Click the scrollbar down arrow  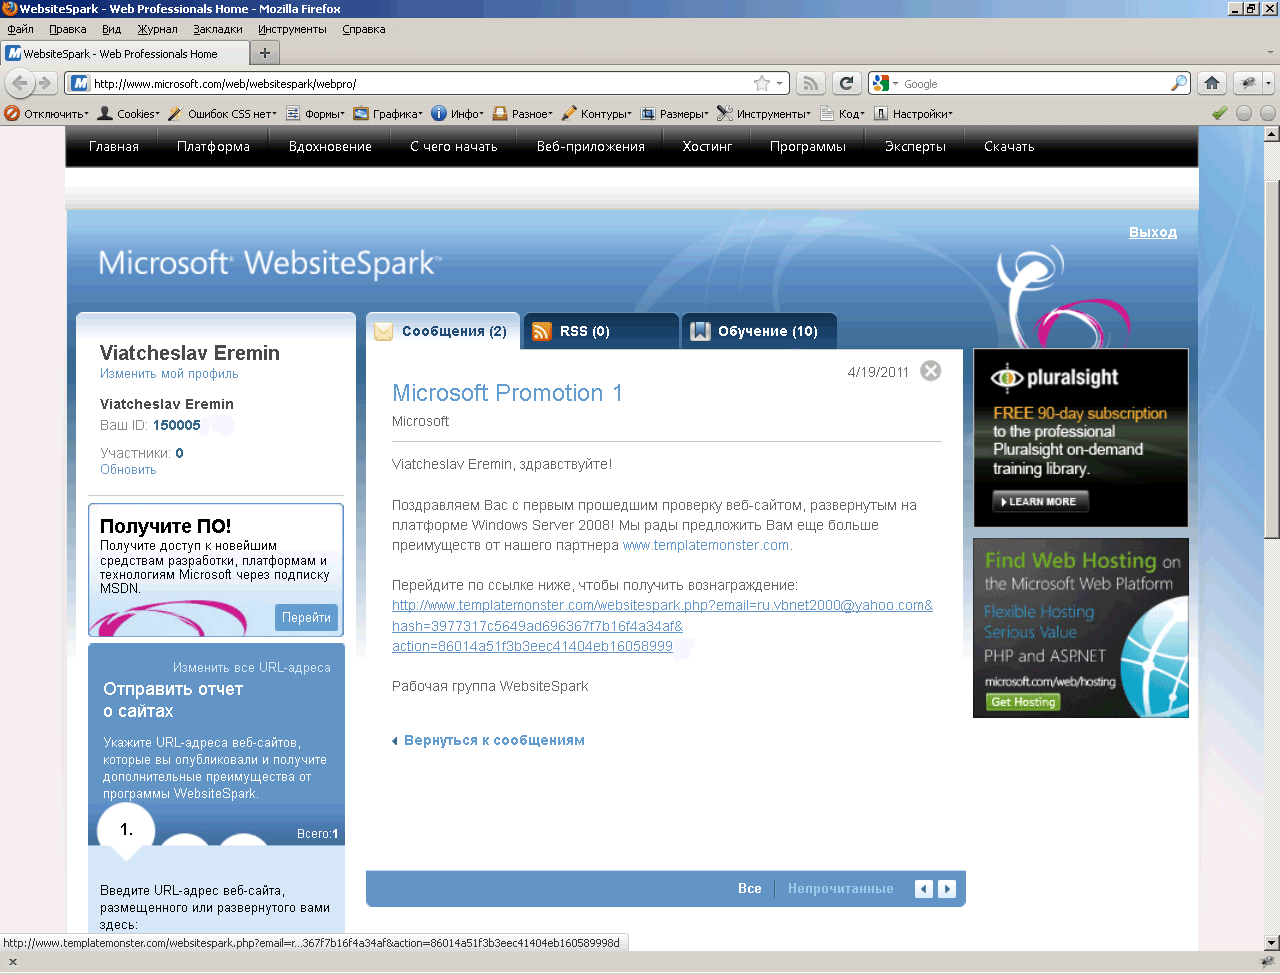1271,942
